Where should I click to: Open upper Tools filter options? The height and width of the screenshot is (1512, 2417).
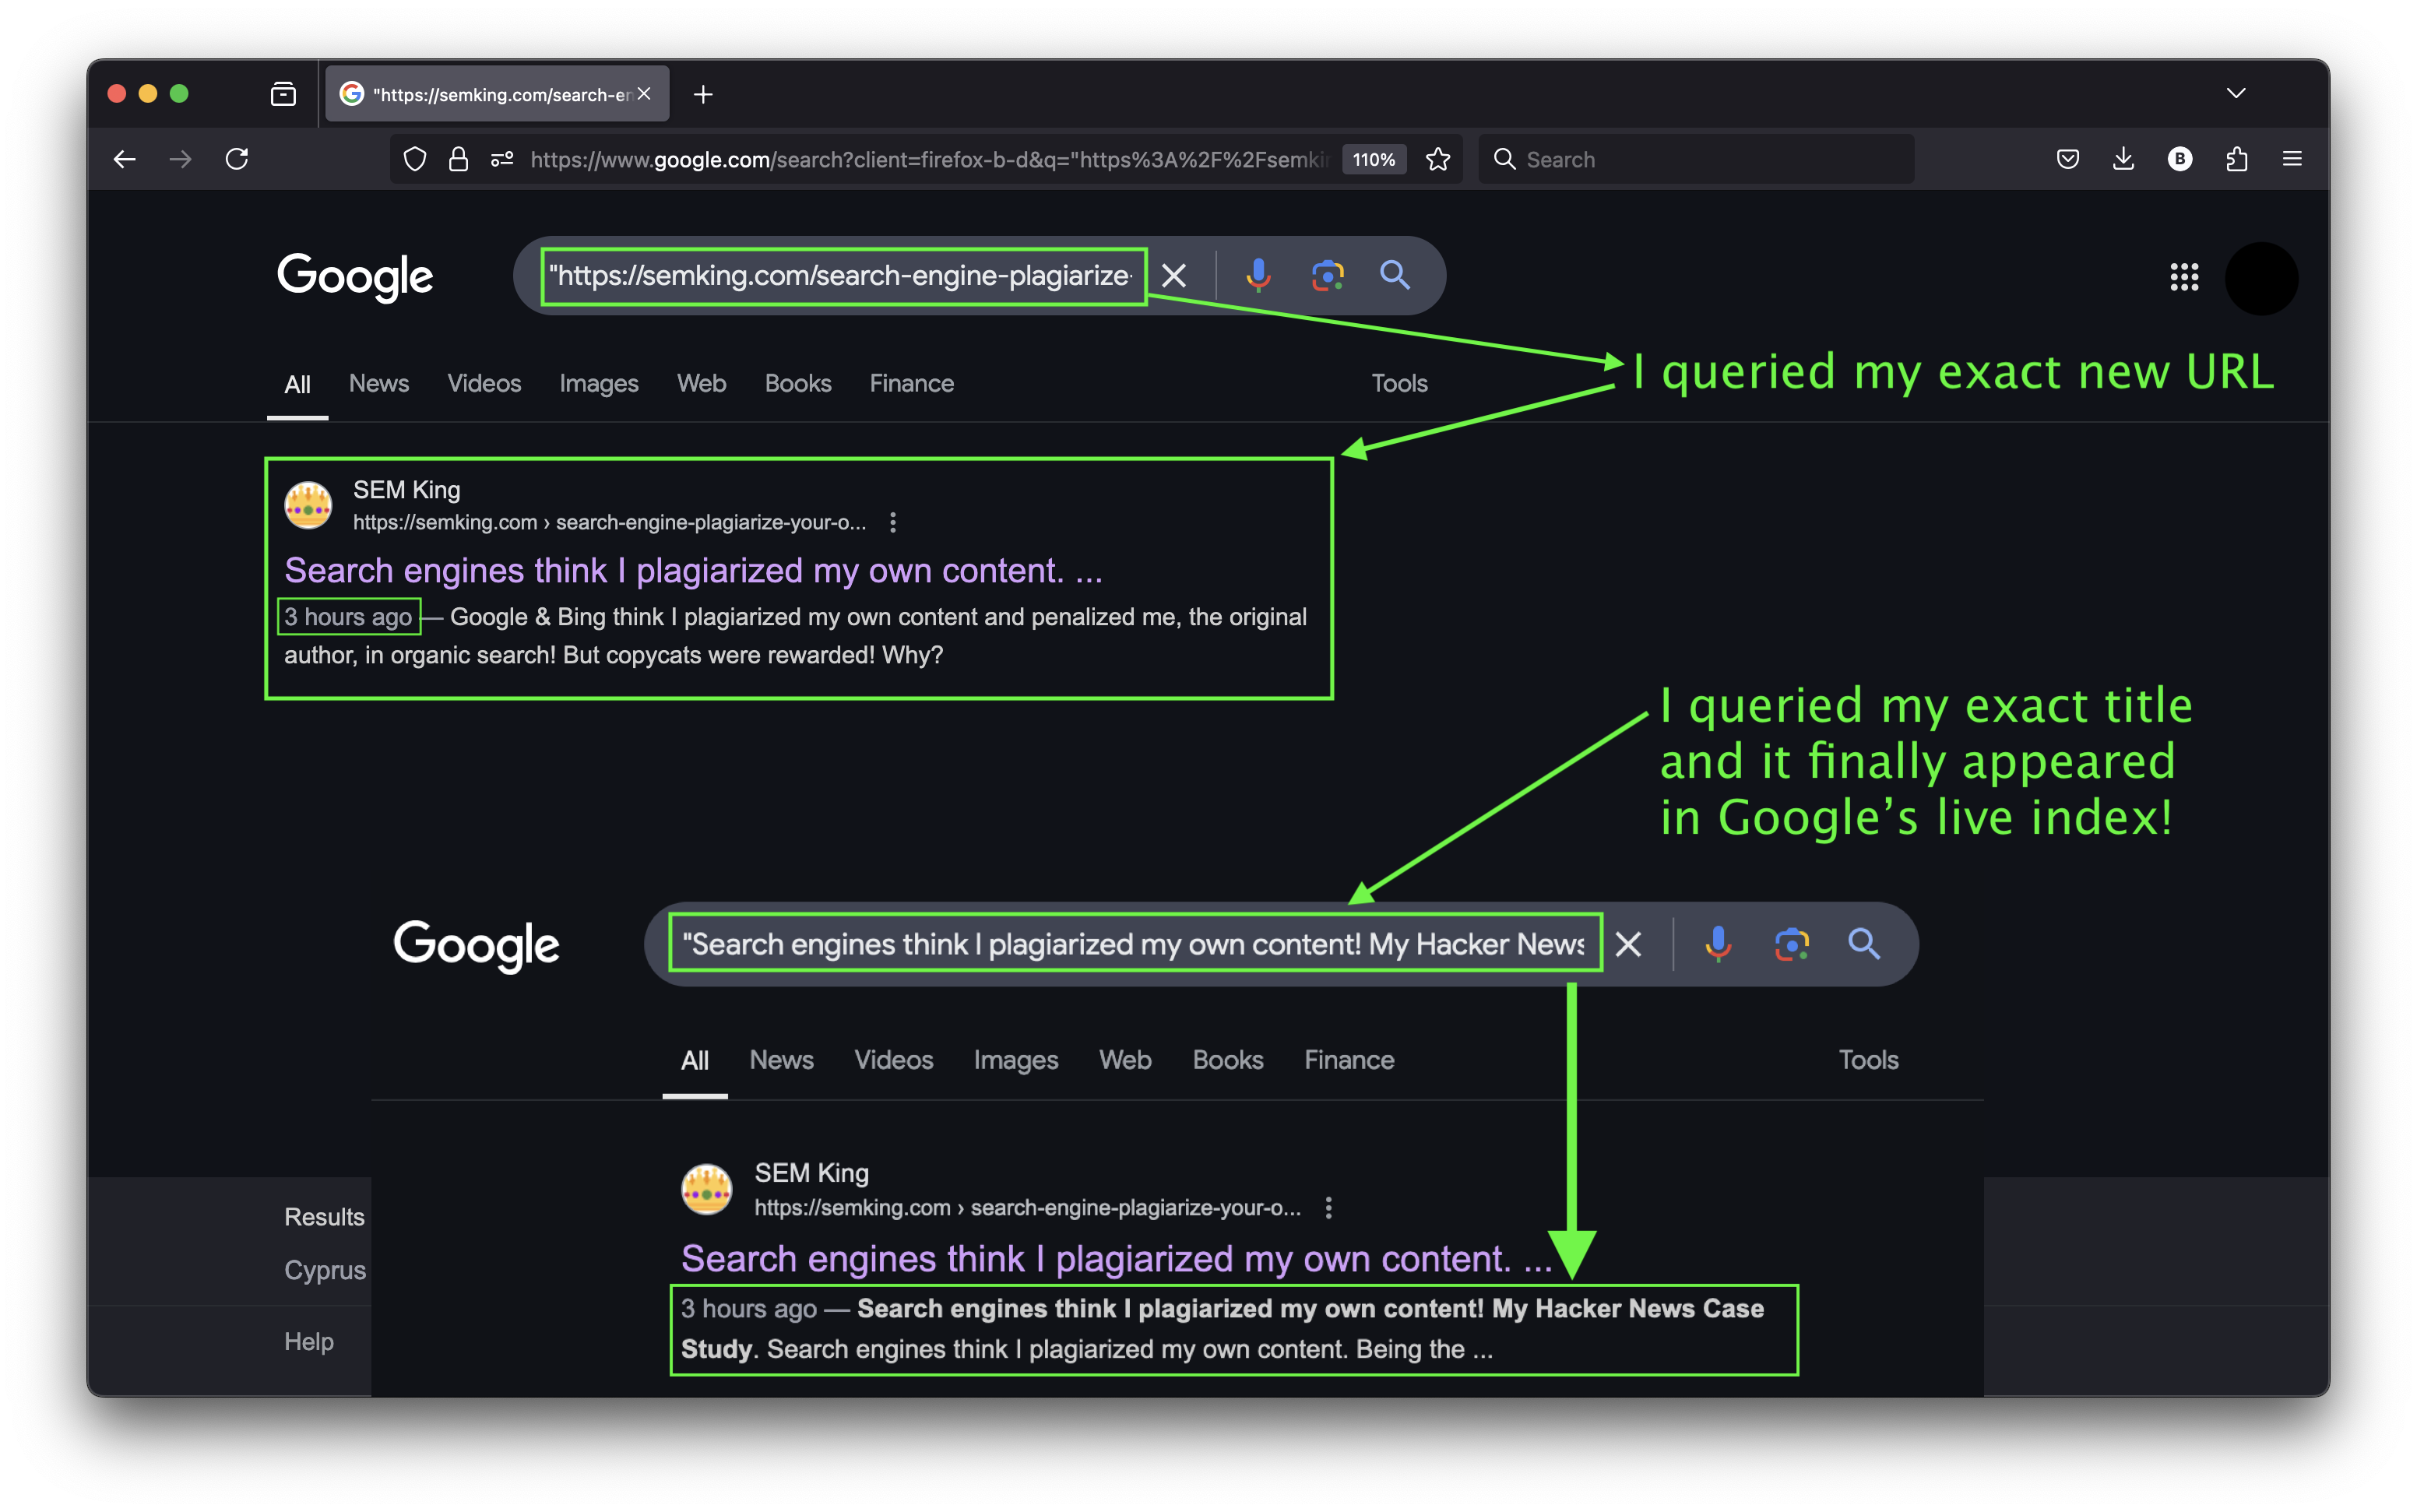click(x=1399, y=383)
